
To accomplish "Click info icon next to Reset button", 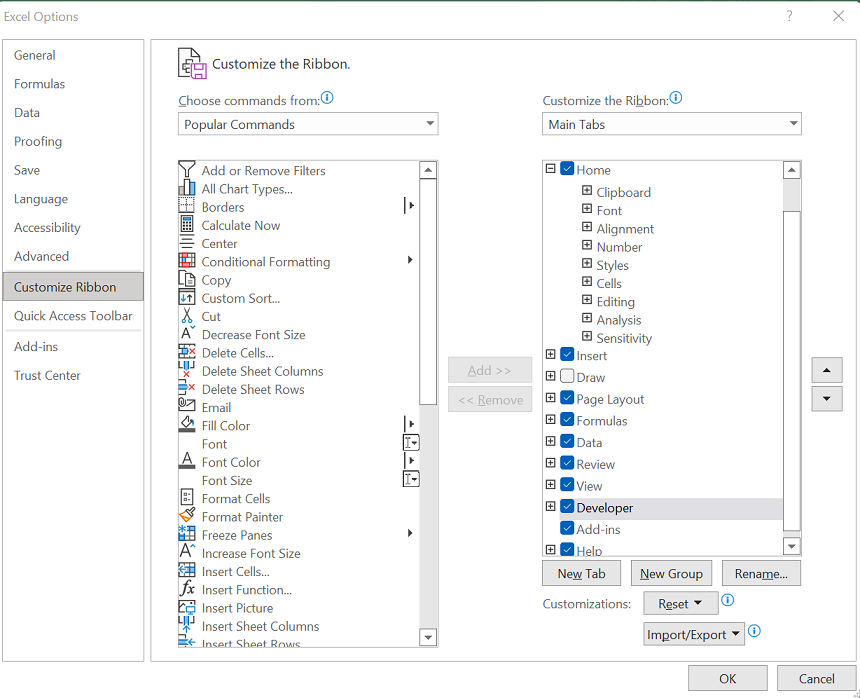I will 727,600.
